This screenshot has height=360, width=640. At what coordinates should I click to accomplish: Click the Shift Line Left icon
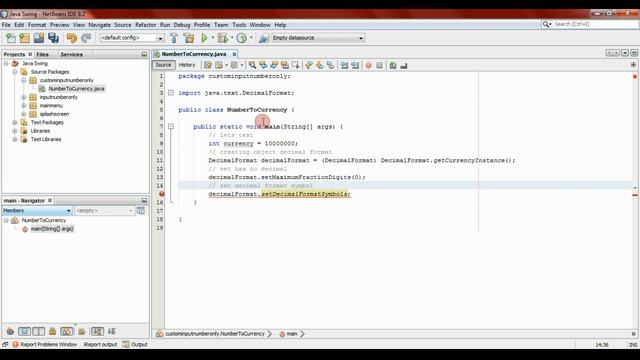[344, 65]
